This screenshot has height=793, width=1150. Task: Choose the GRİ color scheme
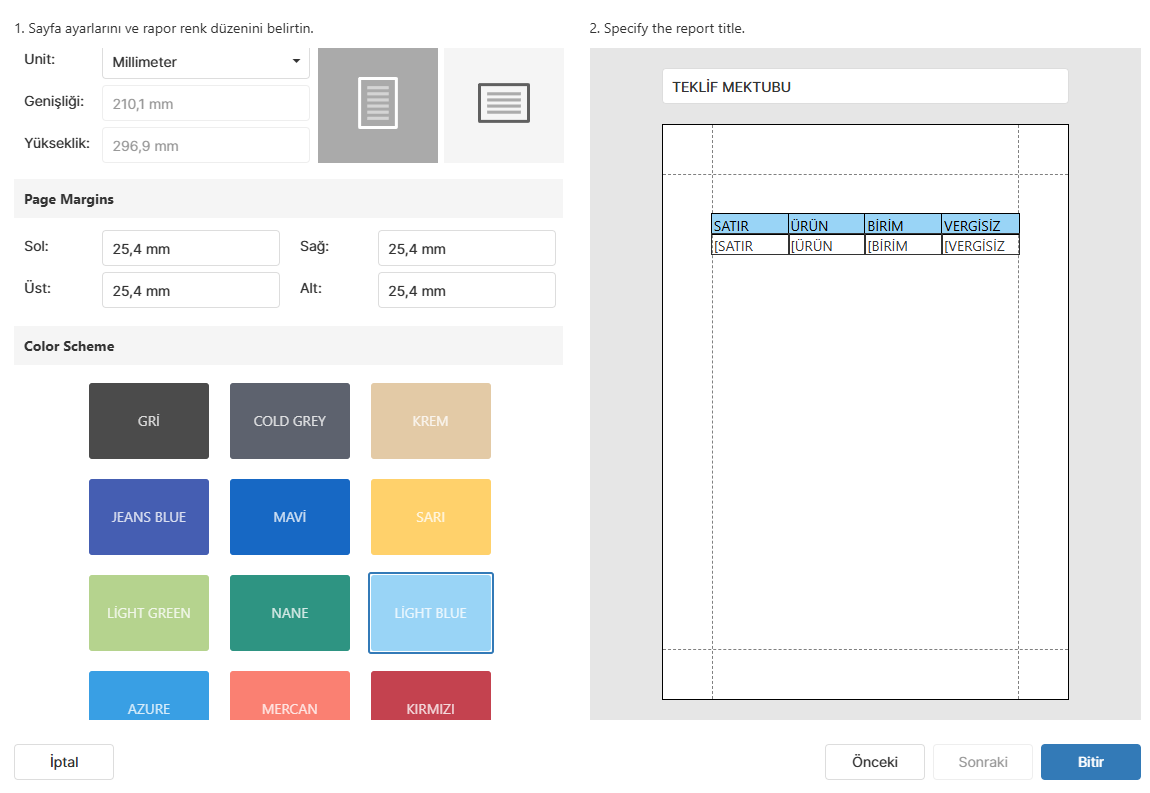(149, 421)
